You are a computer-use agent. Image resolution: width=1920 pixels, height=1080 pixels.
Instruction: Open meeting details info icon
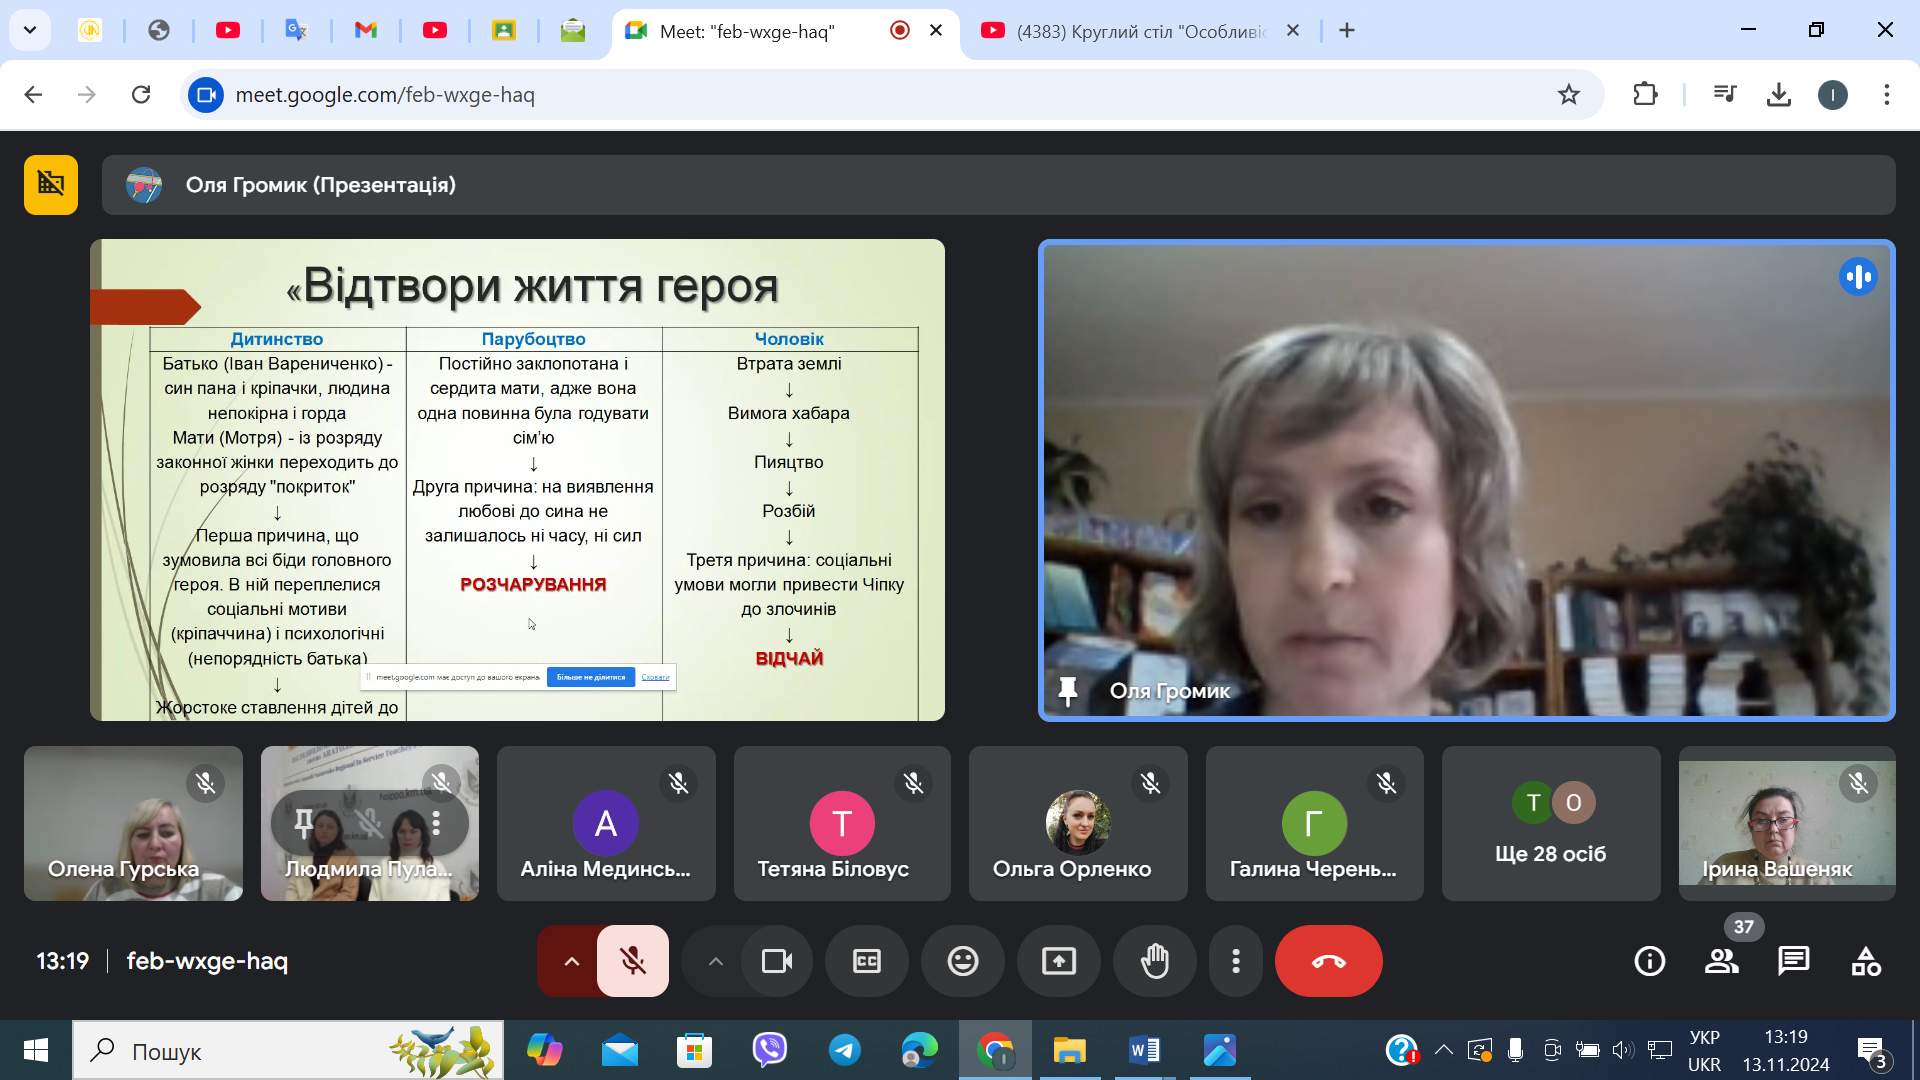pyautogui.click(x=1649, y=961)
